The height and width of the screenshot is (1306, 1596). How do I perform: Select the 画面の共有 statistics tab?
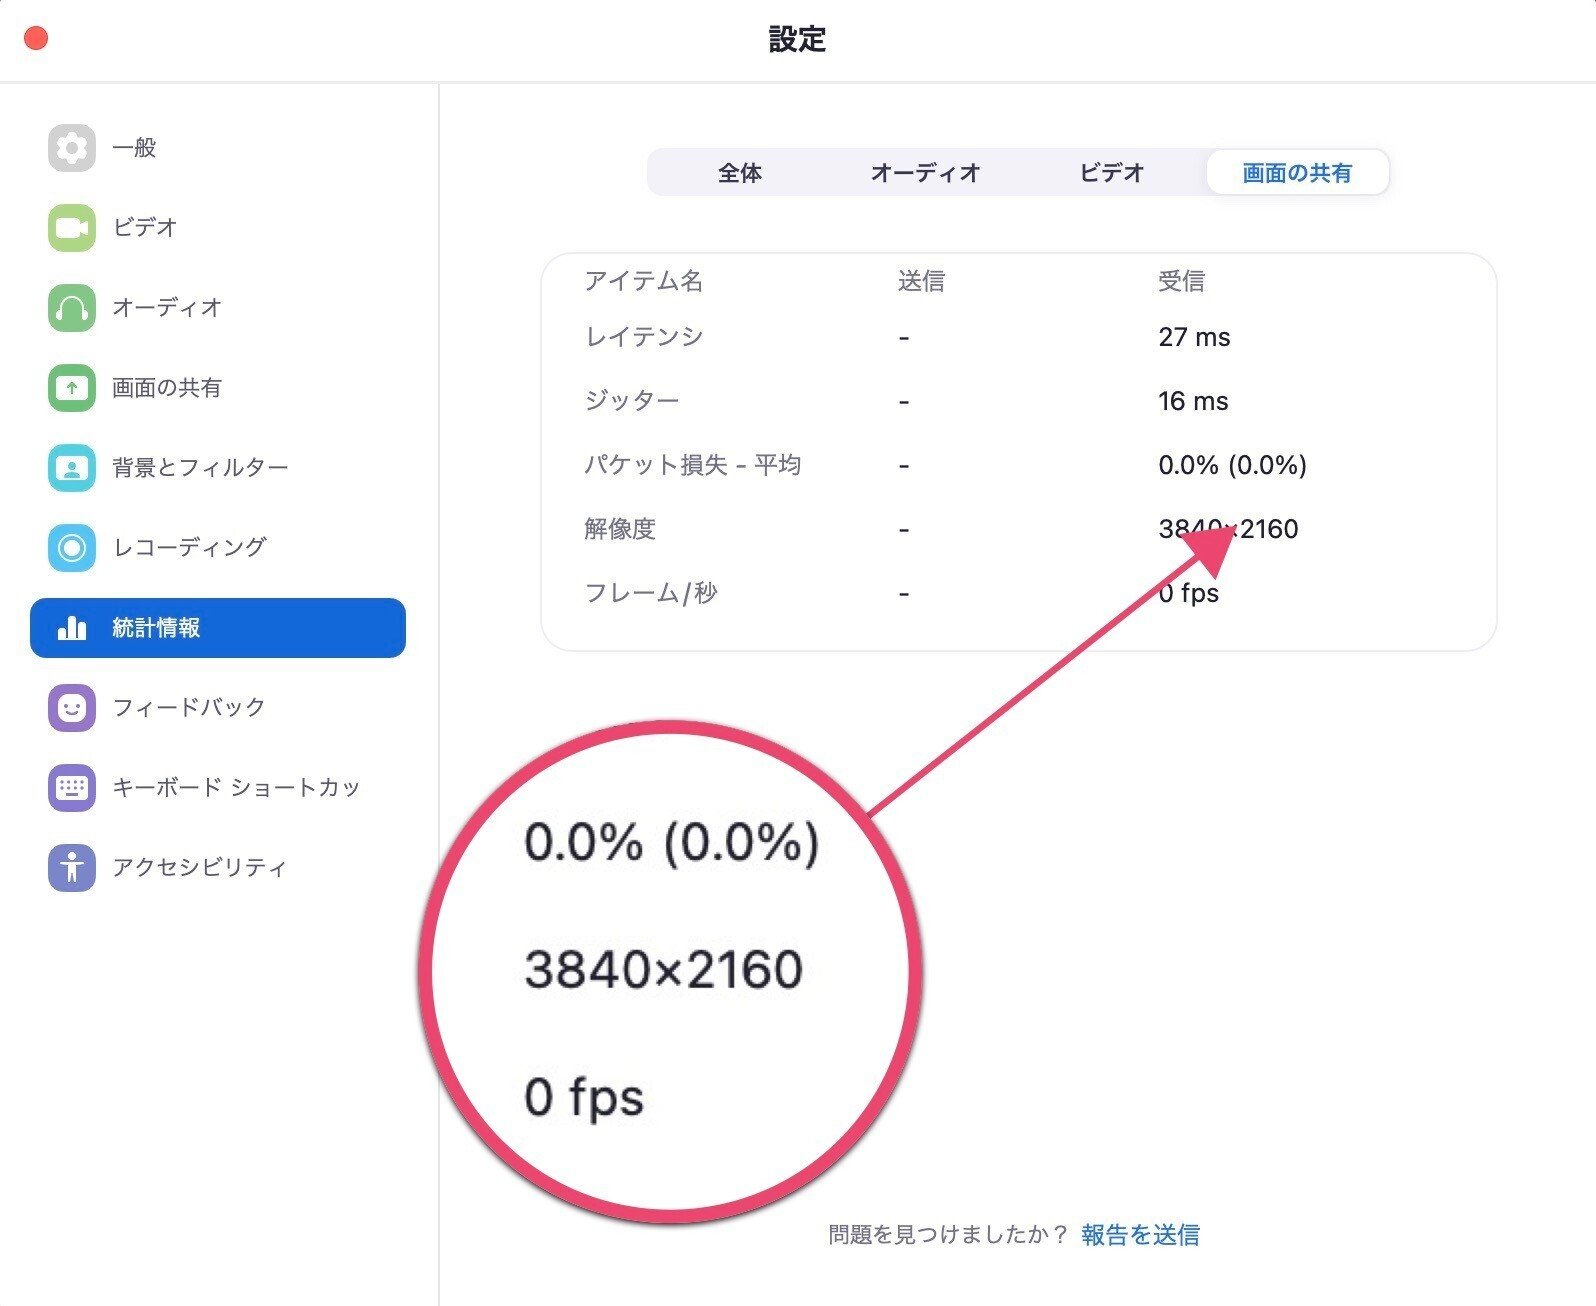pyautogui.click(x=1297, y=173)
